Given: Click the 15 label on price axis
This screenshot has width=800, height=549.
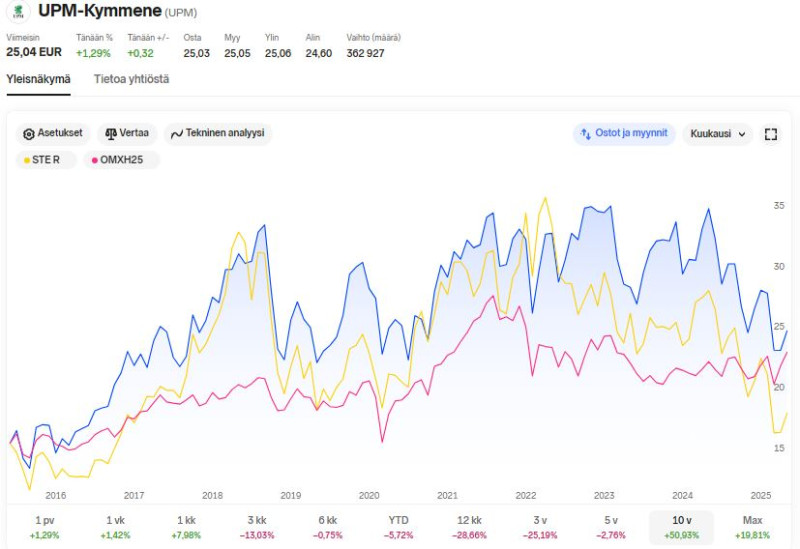Looking at the screenshot, I should coord(779,448).
